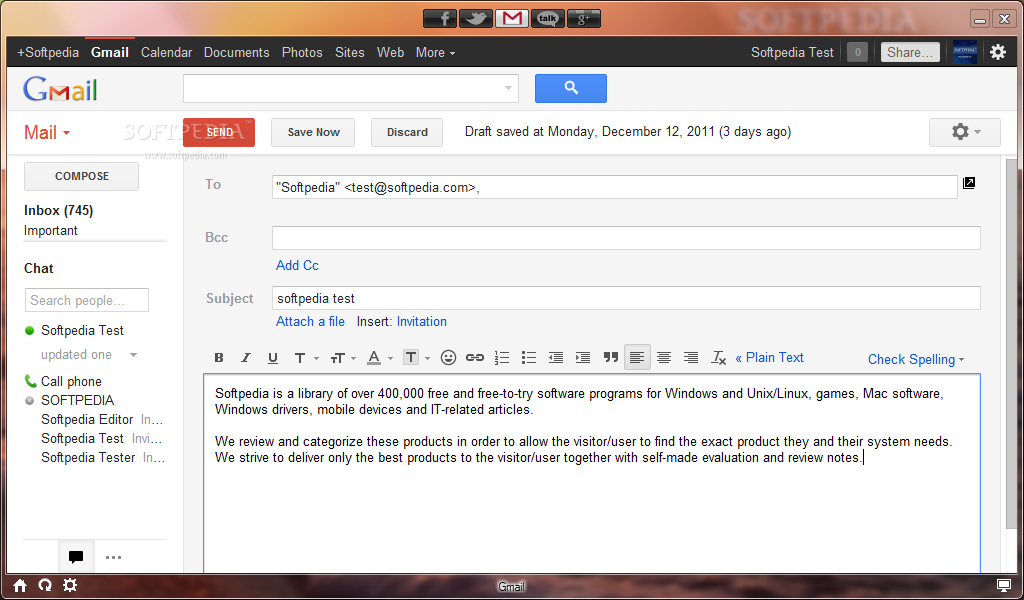Open Sites from the top bar
This screenshot has width=1024, height=600.
click(349, 52)
